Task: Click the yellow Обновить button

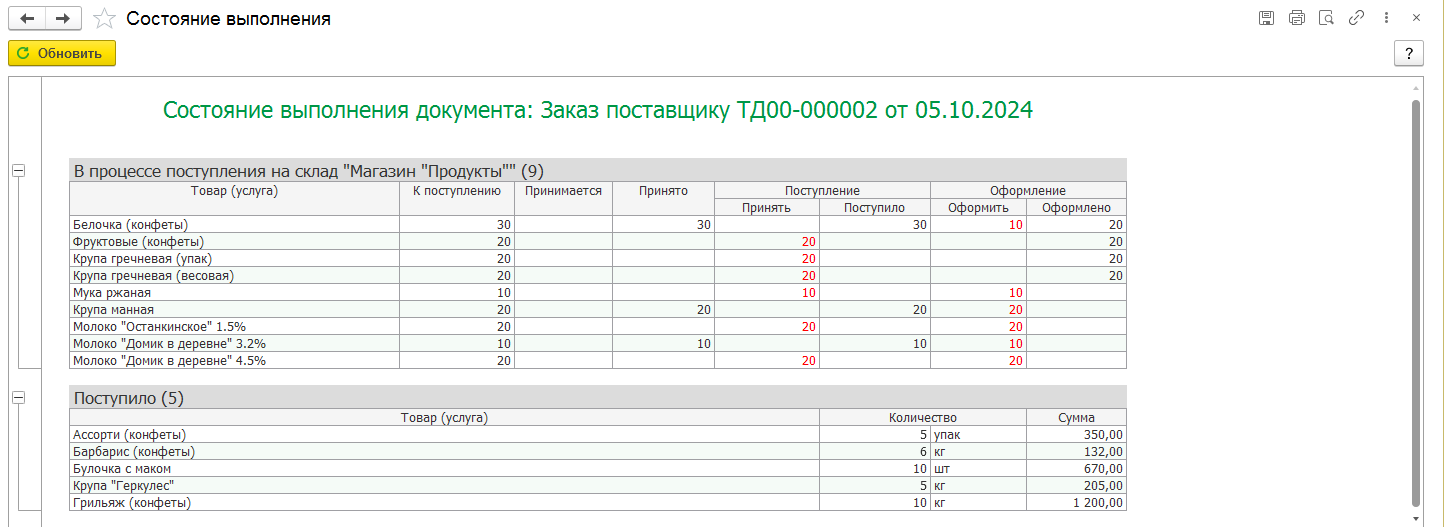Action: pos(62,53)
